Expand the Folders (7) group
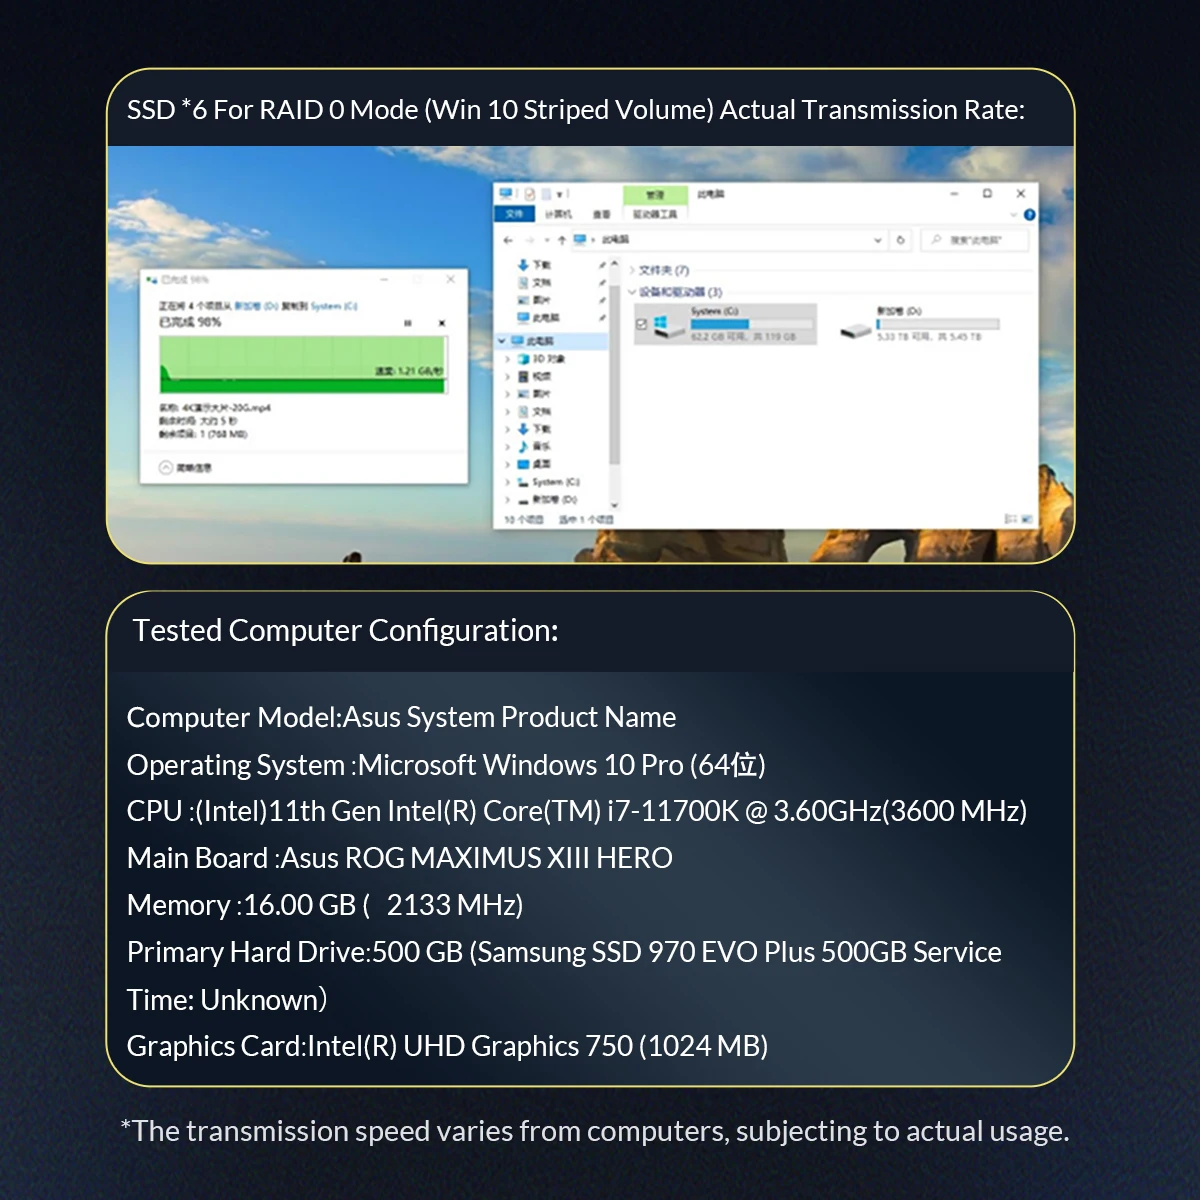This screenshot has height=1200, width=1200. pyautogui.click(x=632, y=270)
